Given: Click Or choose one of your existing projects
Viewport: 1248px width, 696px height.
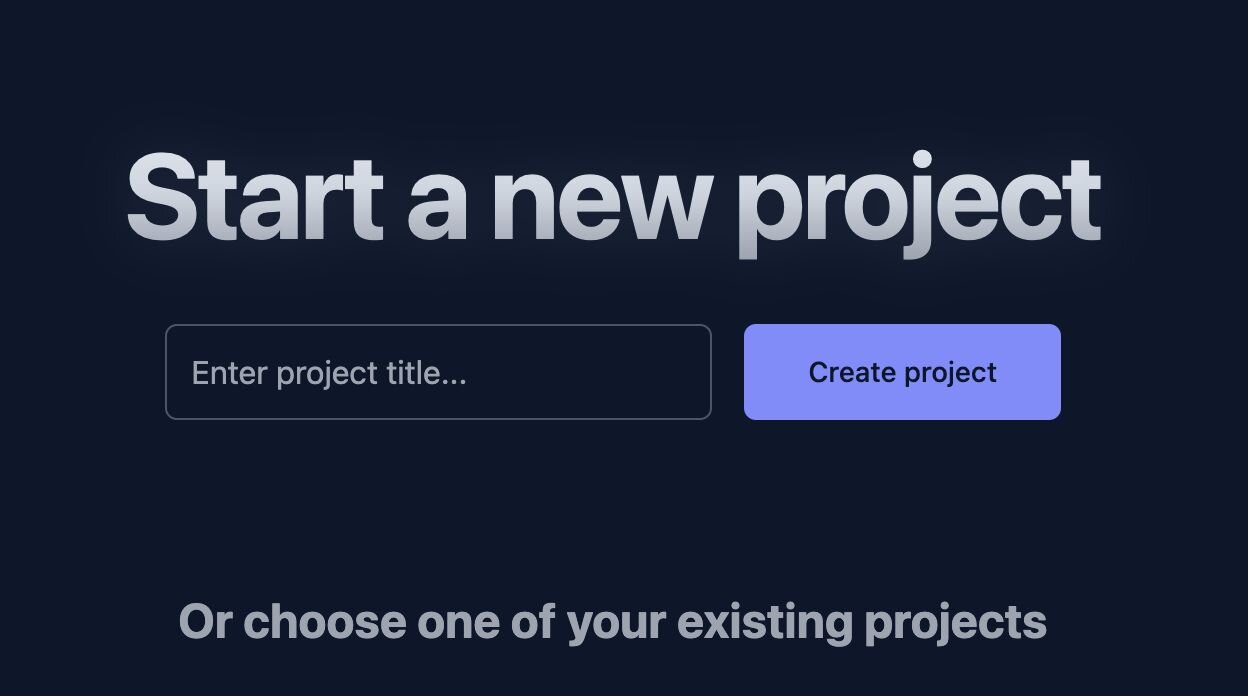Looking at the screenshot, I should [x=612, y=620].
